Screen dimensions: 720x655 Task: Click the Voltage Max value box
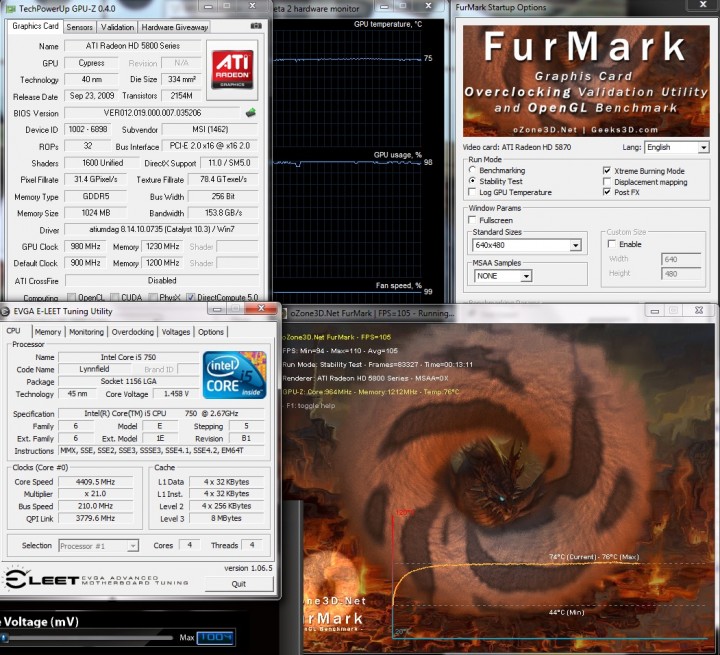(216, 637)
